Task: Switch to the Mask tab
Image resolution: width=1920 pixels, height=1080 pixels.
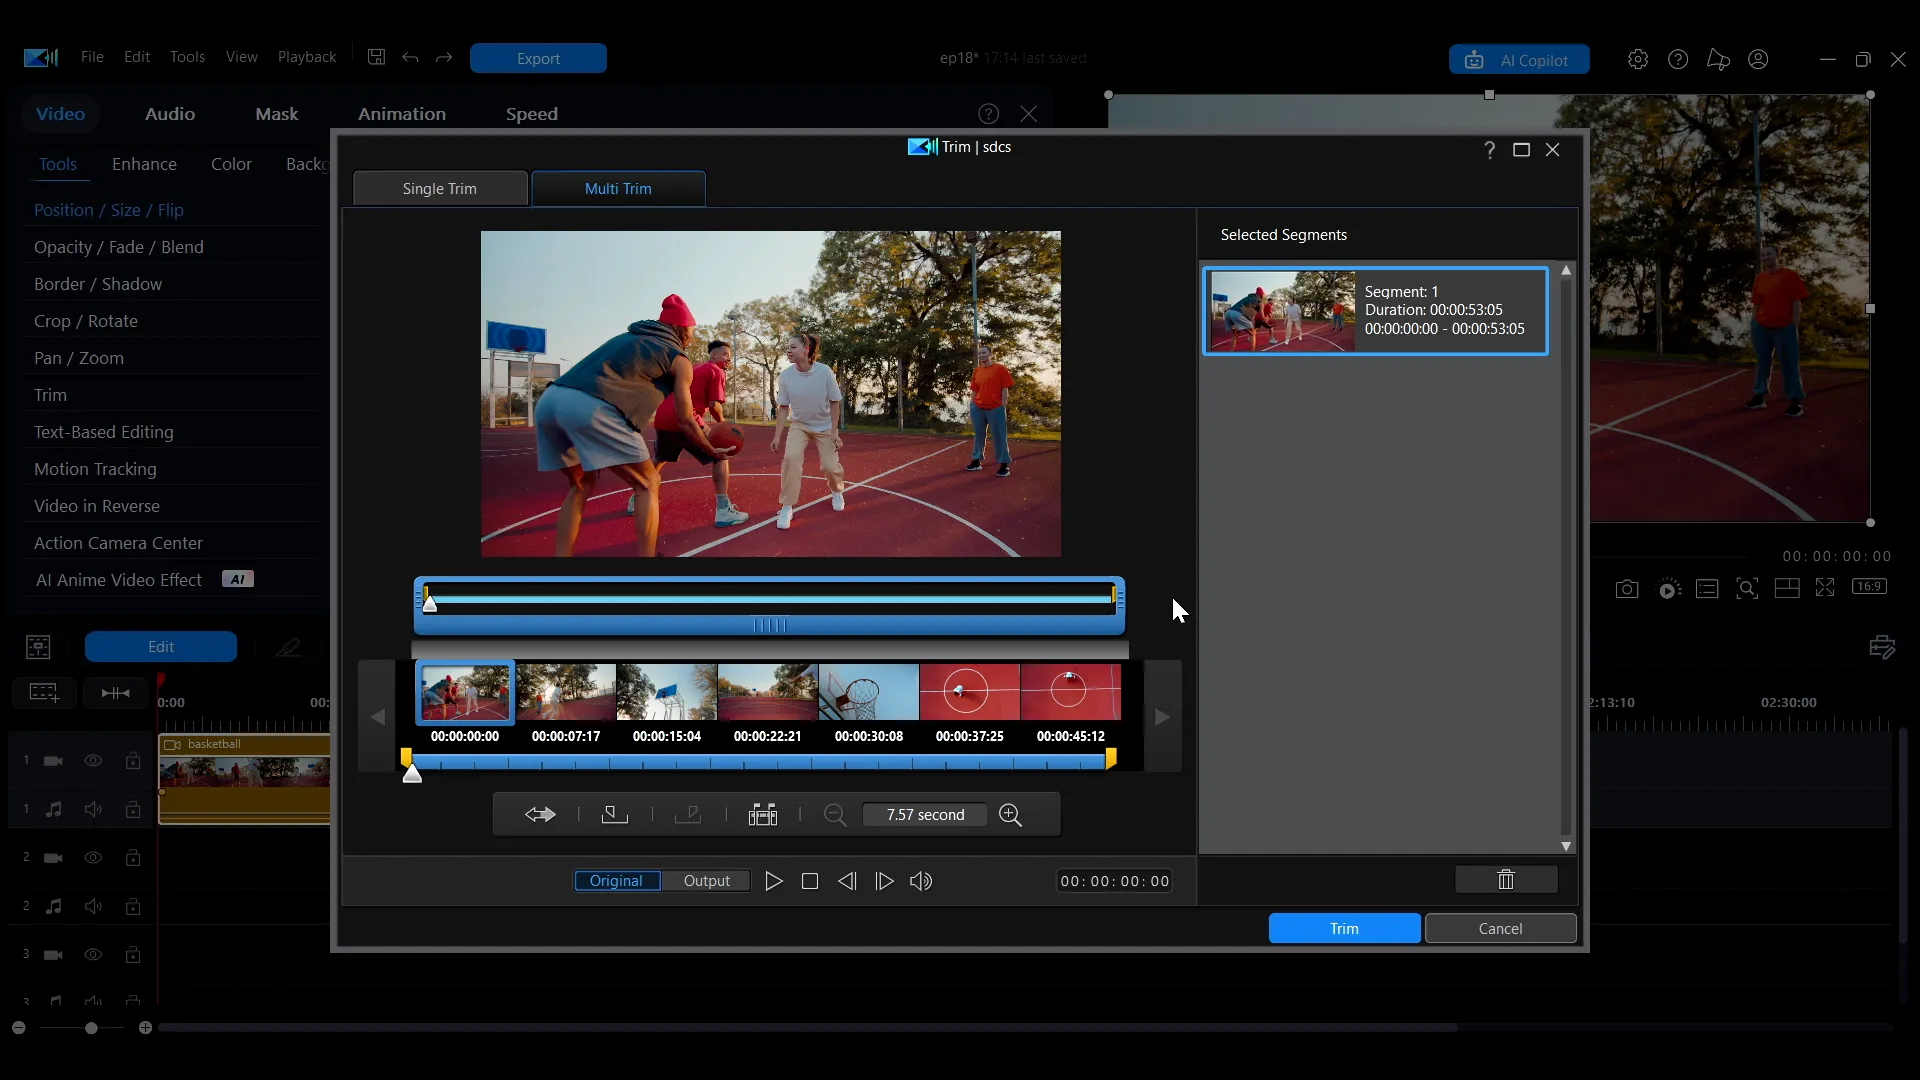Action: tap(277, 114)
